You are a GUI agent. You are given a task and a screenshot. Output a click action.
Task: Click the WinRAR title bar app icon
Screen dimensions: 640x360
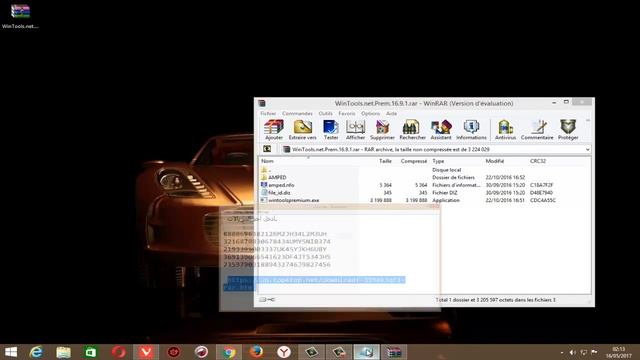click(262, 103)
